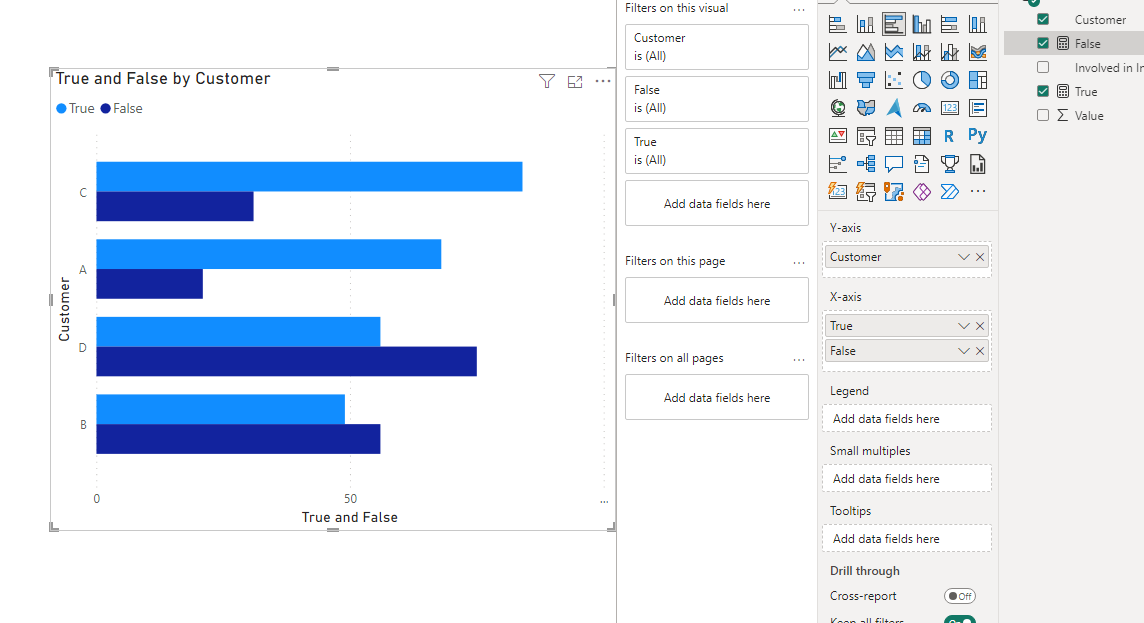Select the Matrix visual
The image size is (1144, 623).
921,136
